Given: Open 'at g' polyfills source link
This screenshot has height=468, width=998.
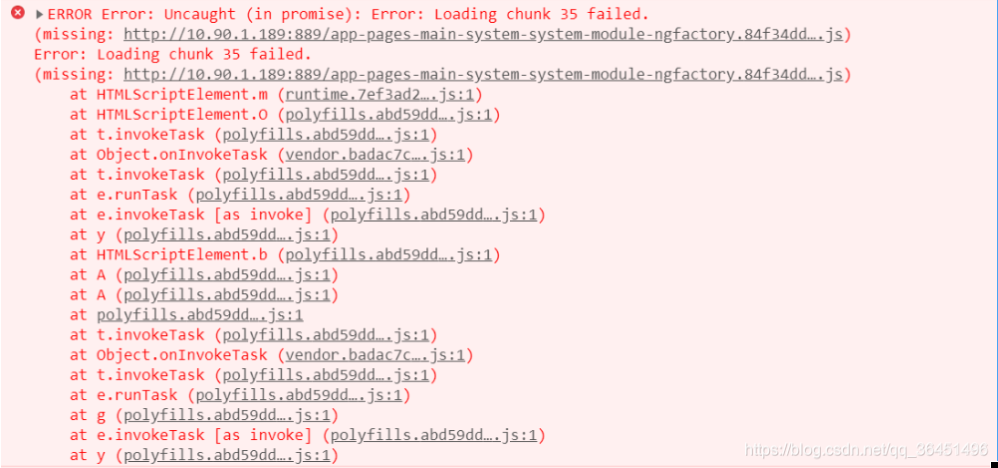Looking at the screenshot, I should point(227,415).
